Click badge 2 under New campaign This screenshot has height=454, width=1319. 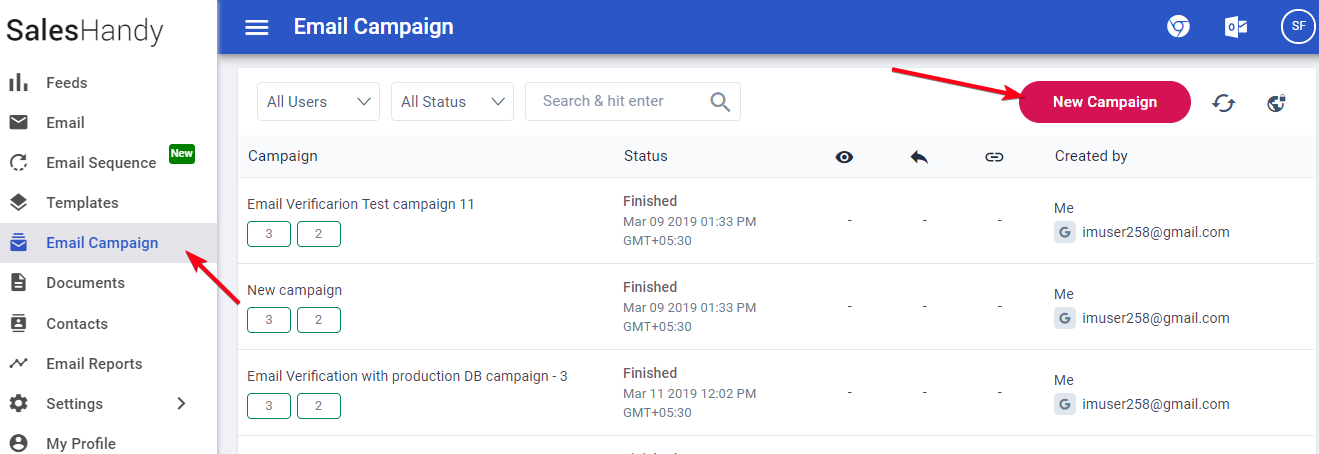[319, 320]
